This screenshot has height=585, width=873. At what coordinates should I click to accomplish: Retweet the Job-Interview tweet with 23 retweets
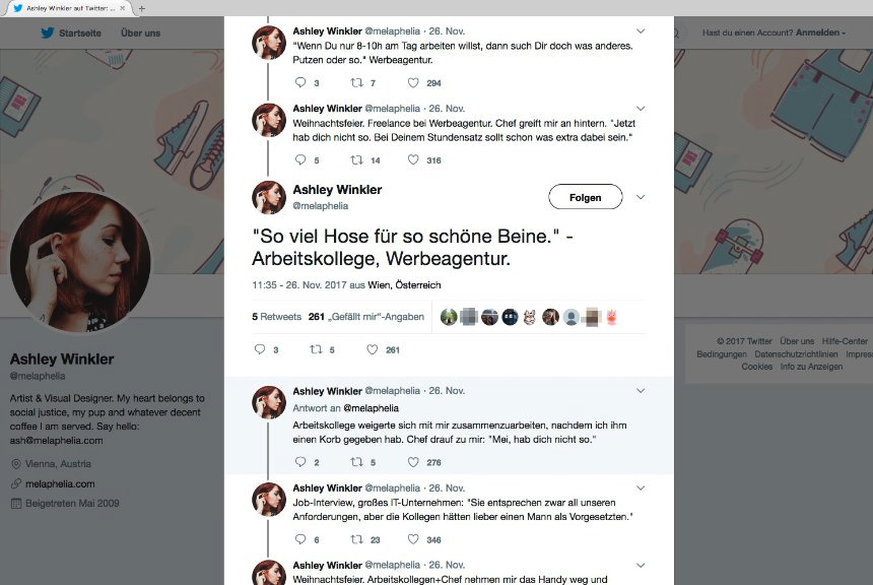[x=357, y=540]
